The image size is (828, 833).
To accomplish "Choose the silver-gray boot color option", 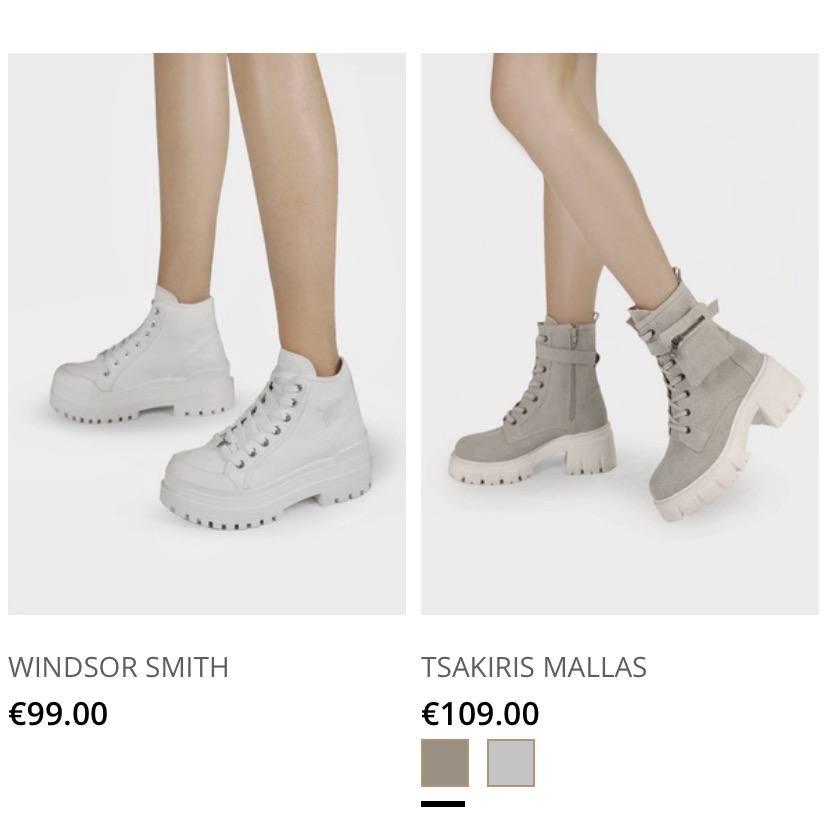I will click(511, 762).
